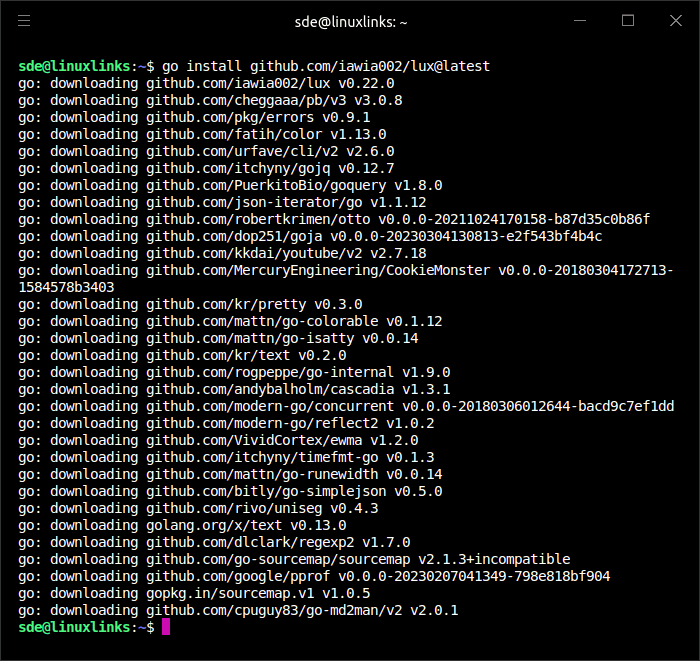Click the gopkg.in/sourcemap.v1 v1.0.5 line
Viewport: 700px width, 661px height.
(194, 593)
